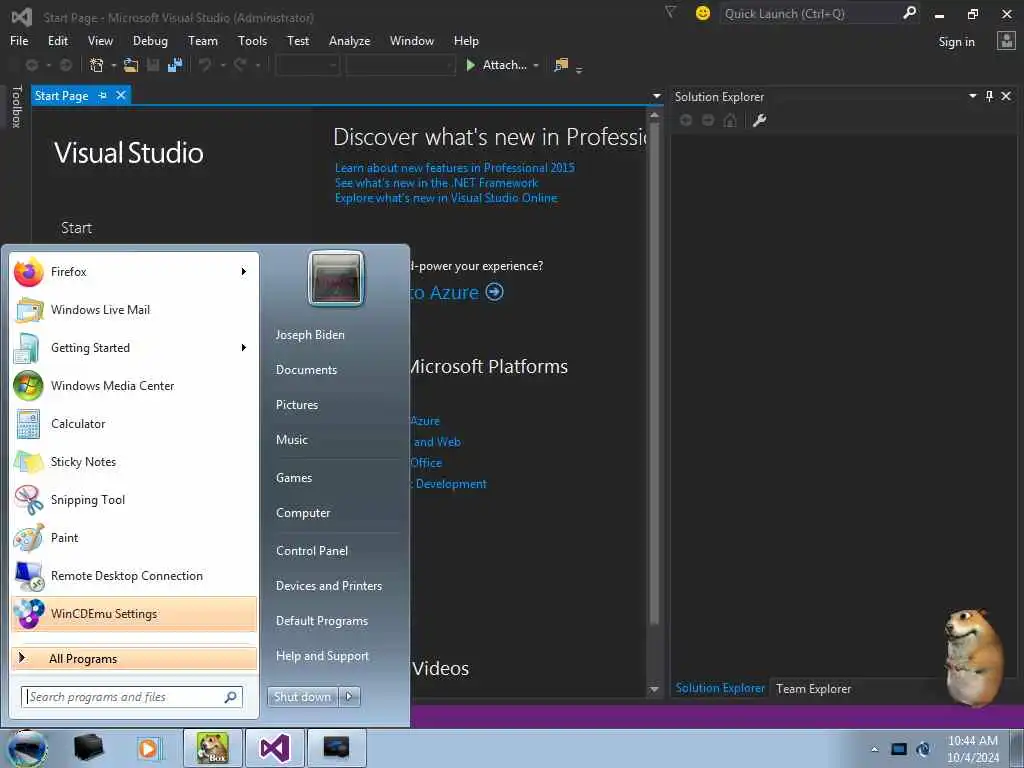Viewport: 1024px width, 768px height.
Task: Toggle pin on Start Page tab
Action: coord(103,96)
